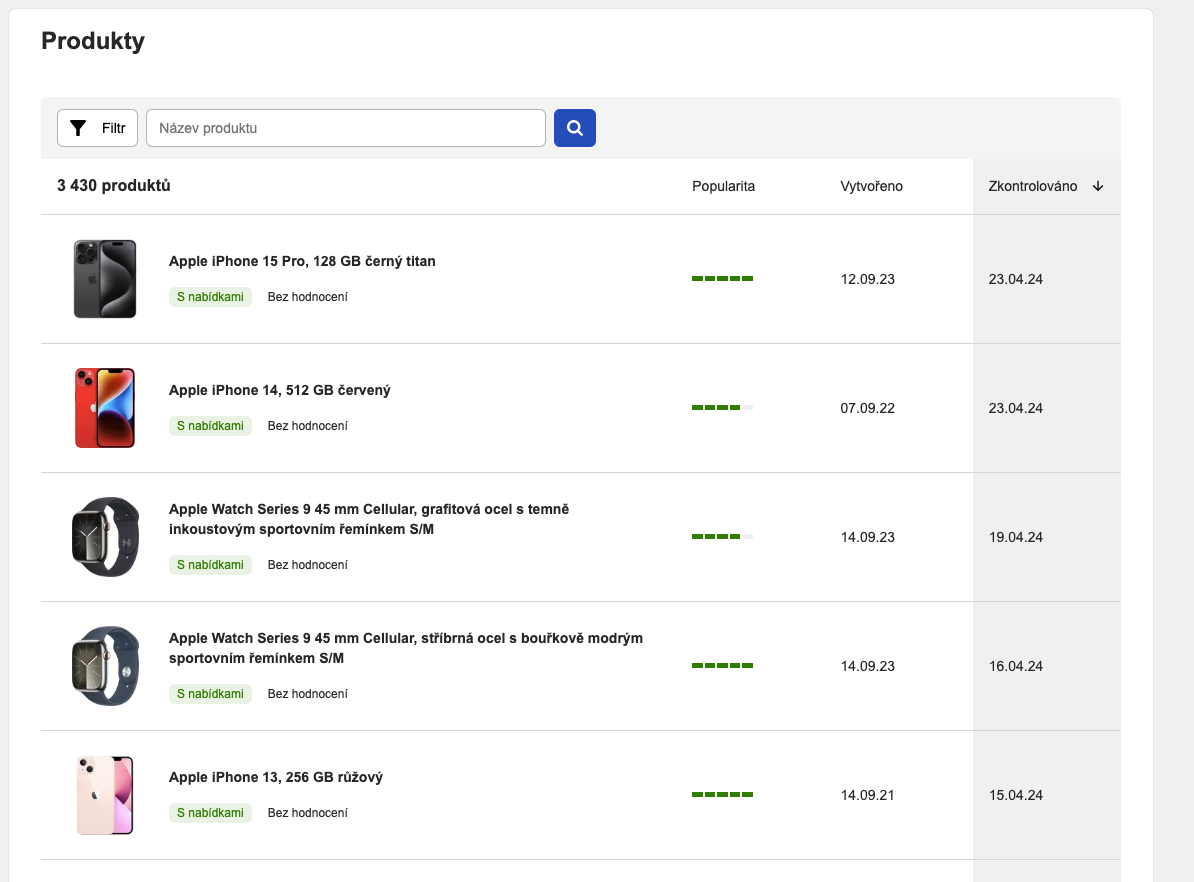
Task: Open Apple iPhone 14, 512 GB červený link
Action: point(280,390)
